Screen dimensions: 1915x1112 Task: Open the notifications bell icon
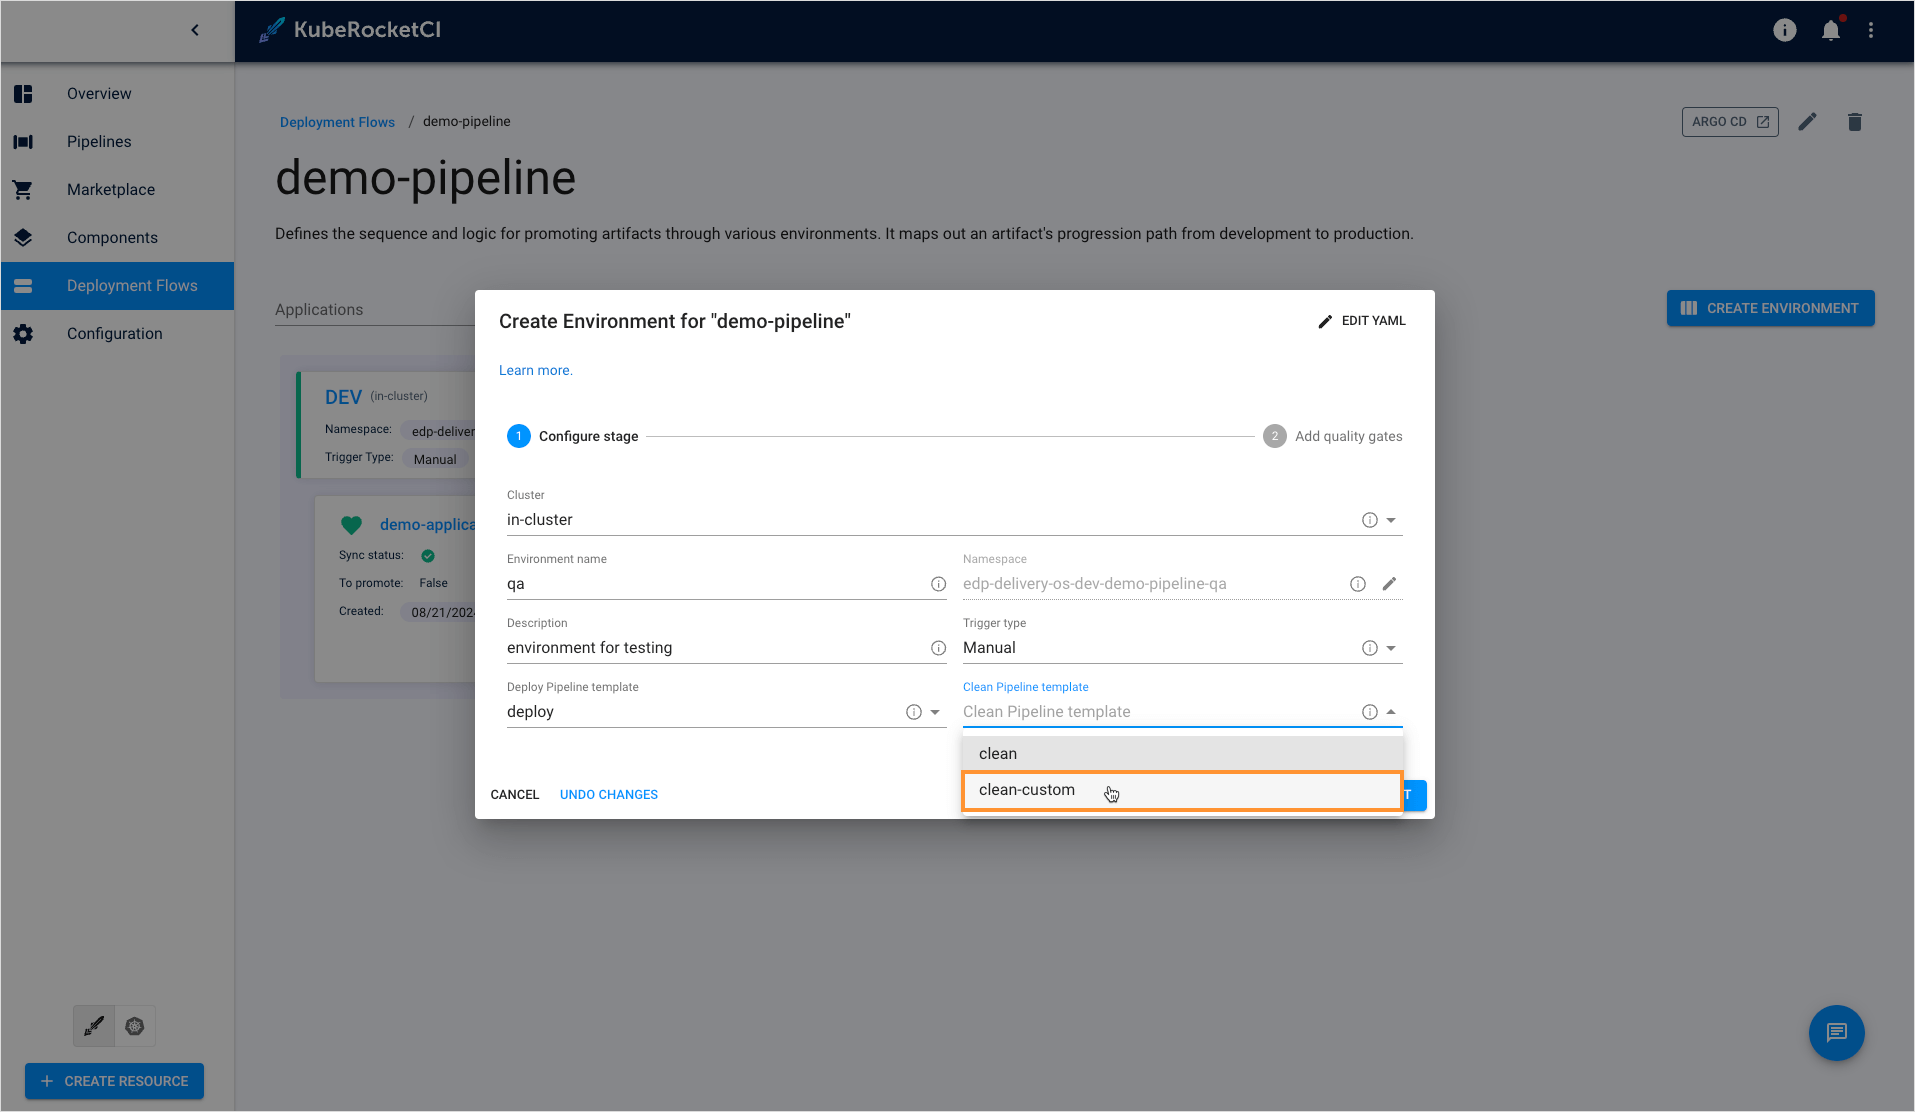point(1830,30)
